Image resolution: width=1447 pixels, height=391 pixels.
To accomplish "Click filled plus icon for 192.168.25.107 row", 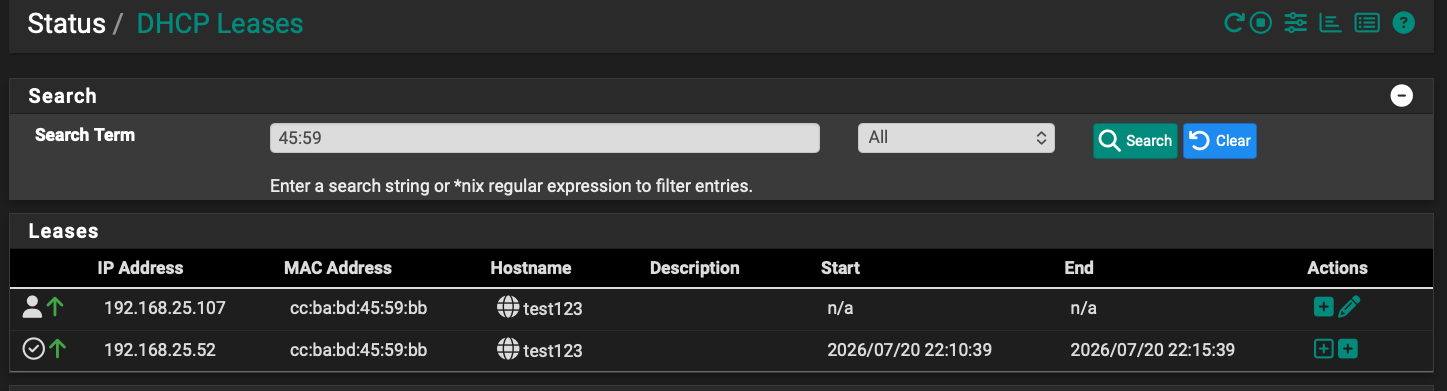I will (x=1323, y=308).
